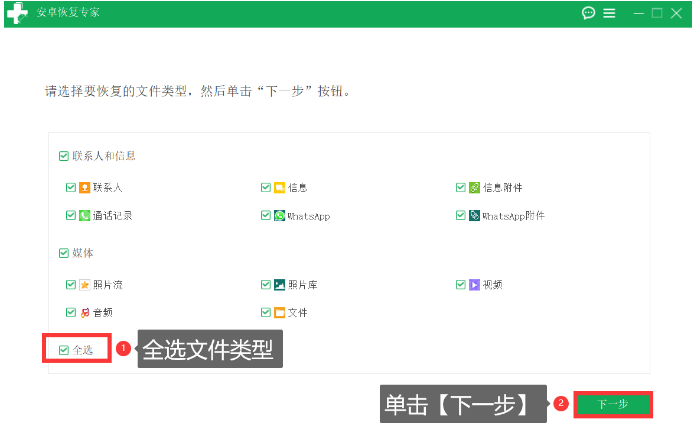Uncheck the 信息附件 checkbox

coord(461,187)
